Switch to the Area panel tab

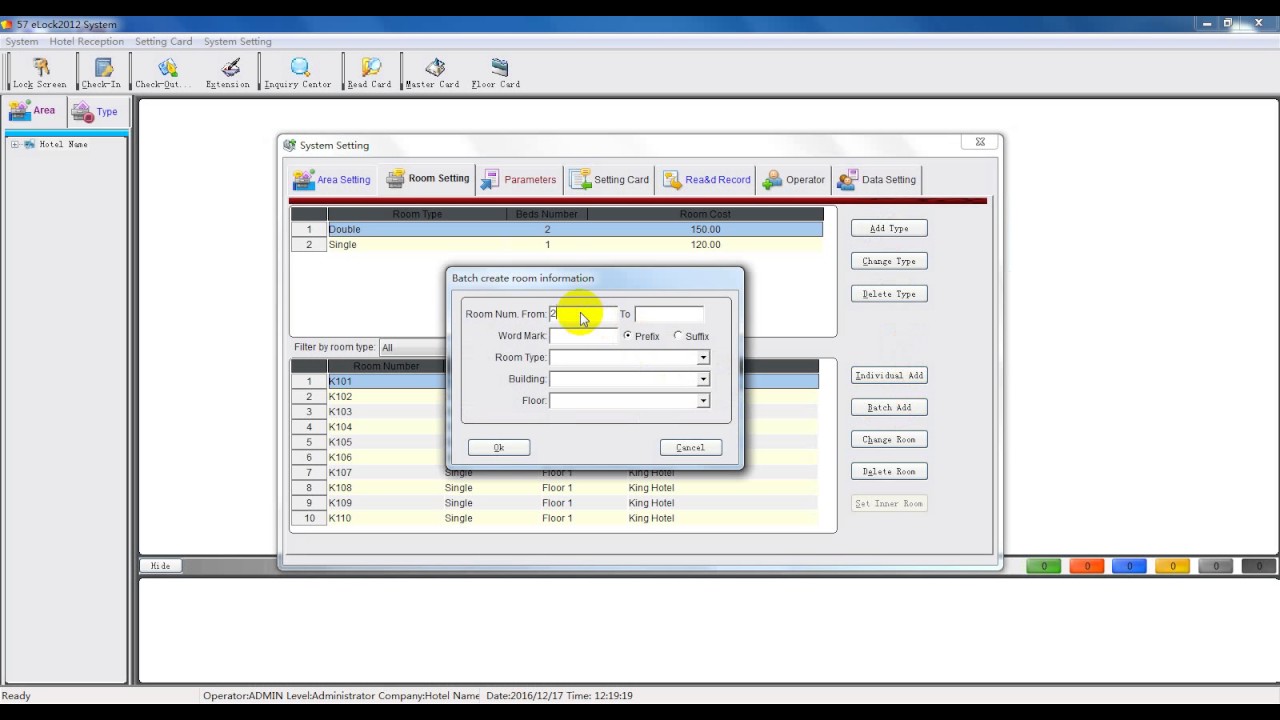coord(35,111)
